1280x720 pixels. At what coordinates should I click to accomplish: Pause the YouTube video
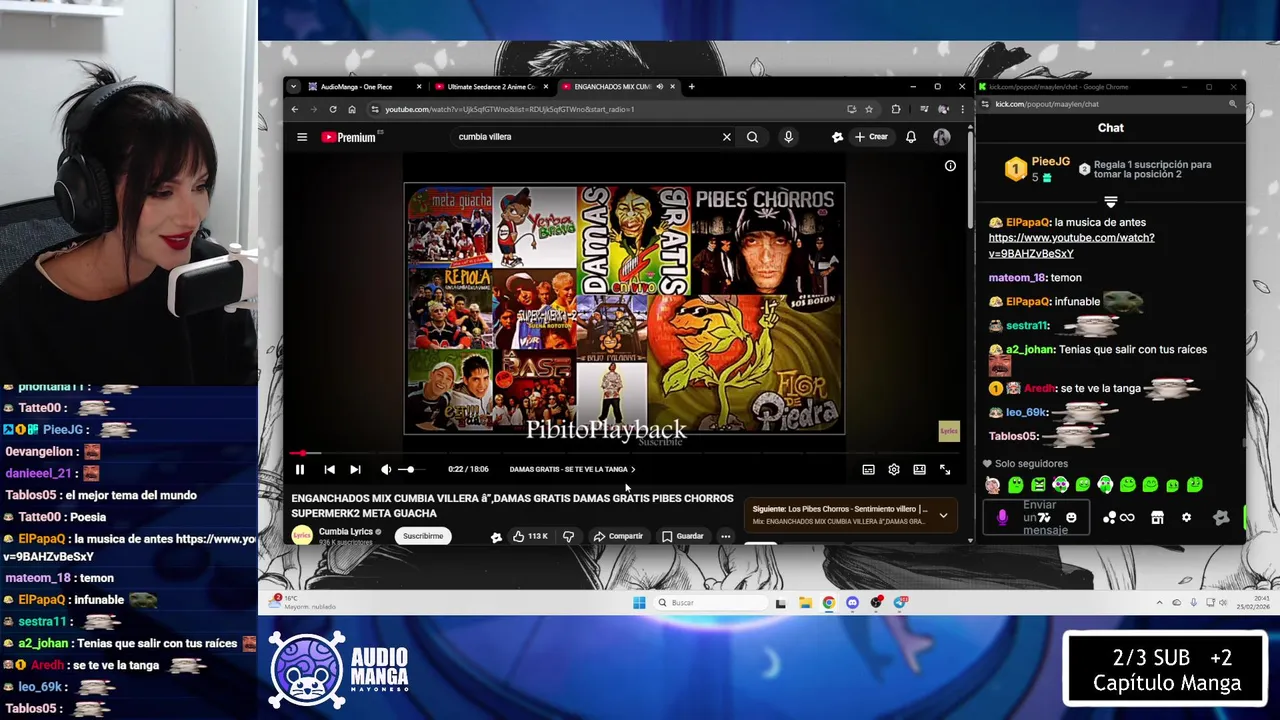click(x=300, y=469)
